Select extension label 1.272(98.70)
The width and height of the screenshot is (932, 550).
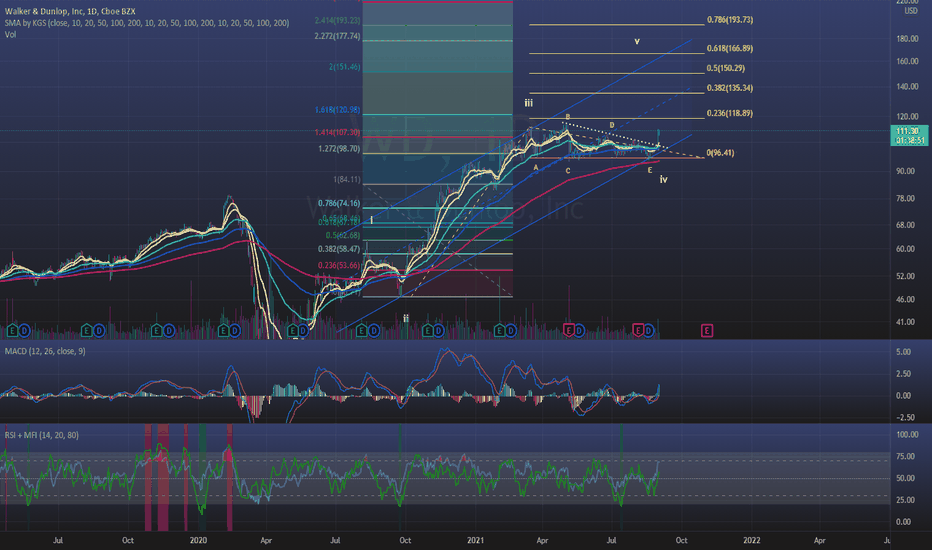(339, 149)
